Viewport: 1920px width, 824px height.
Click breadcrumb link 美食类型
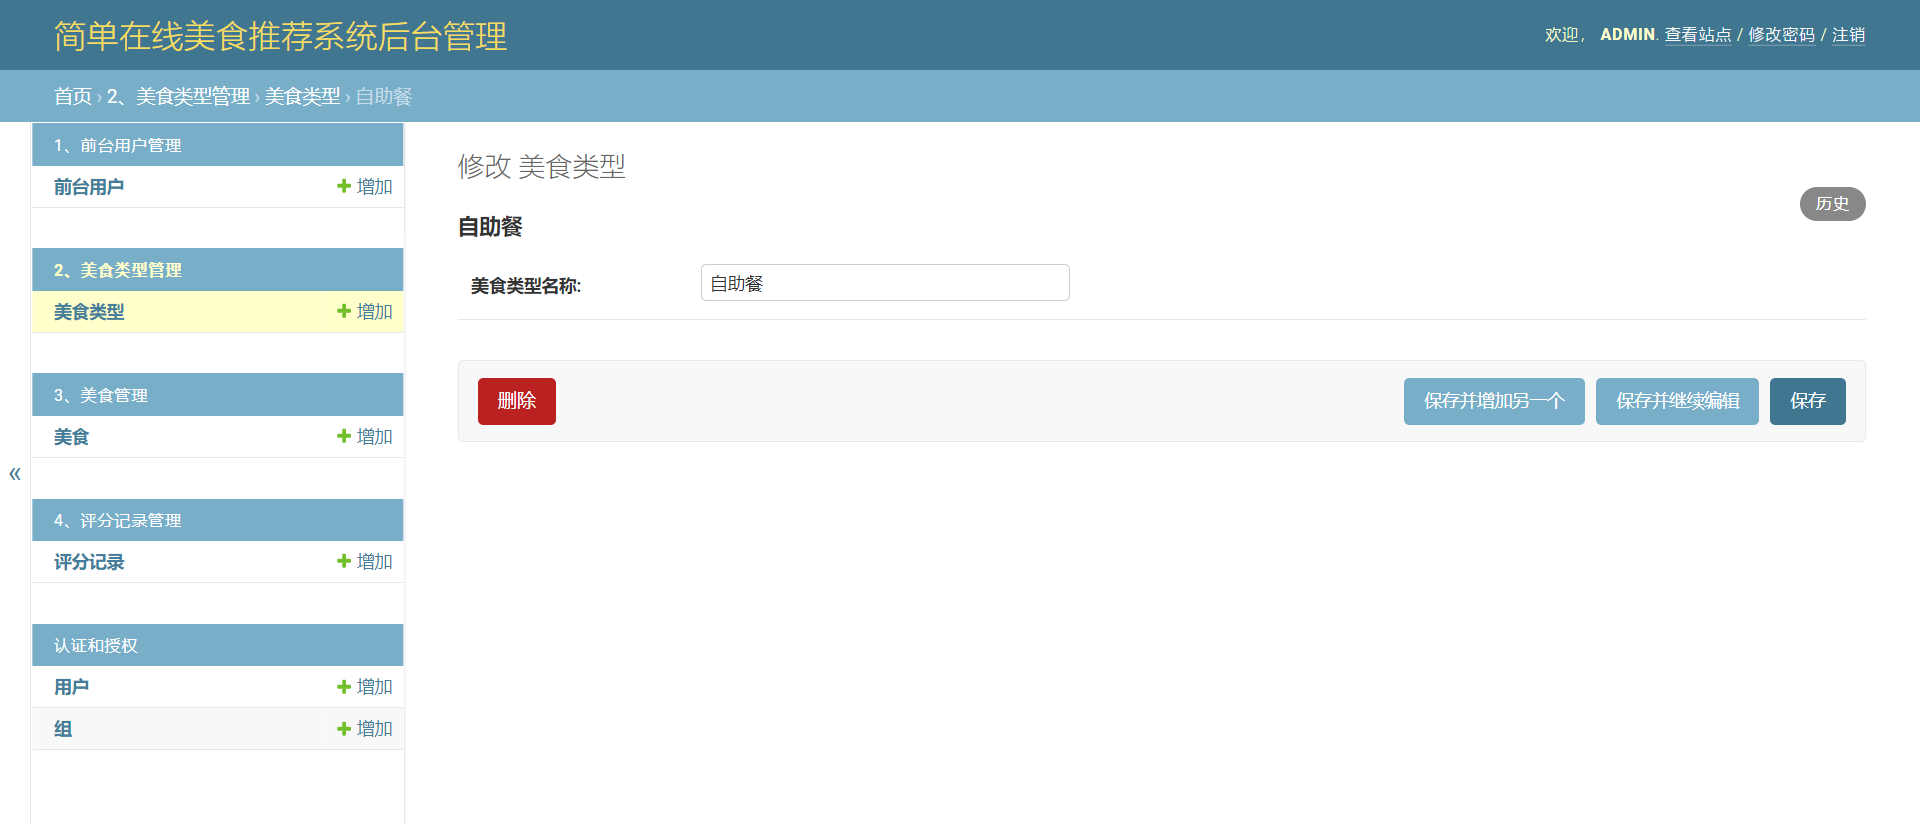click(x=302, y=96)
